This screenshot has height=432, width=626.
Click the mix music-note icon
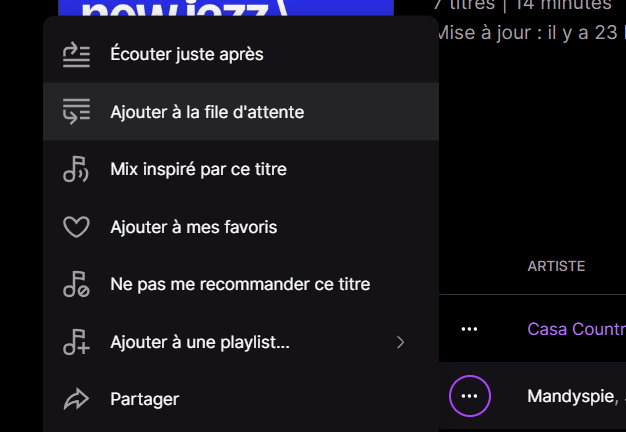(x=76, y=169)
